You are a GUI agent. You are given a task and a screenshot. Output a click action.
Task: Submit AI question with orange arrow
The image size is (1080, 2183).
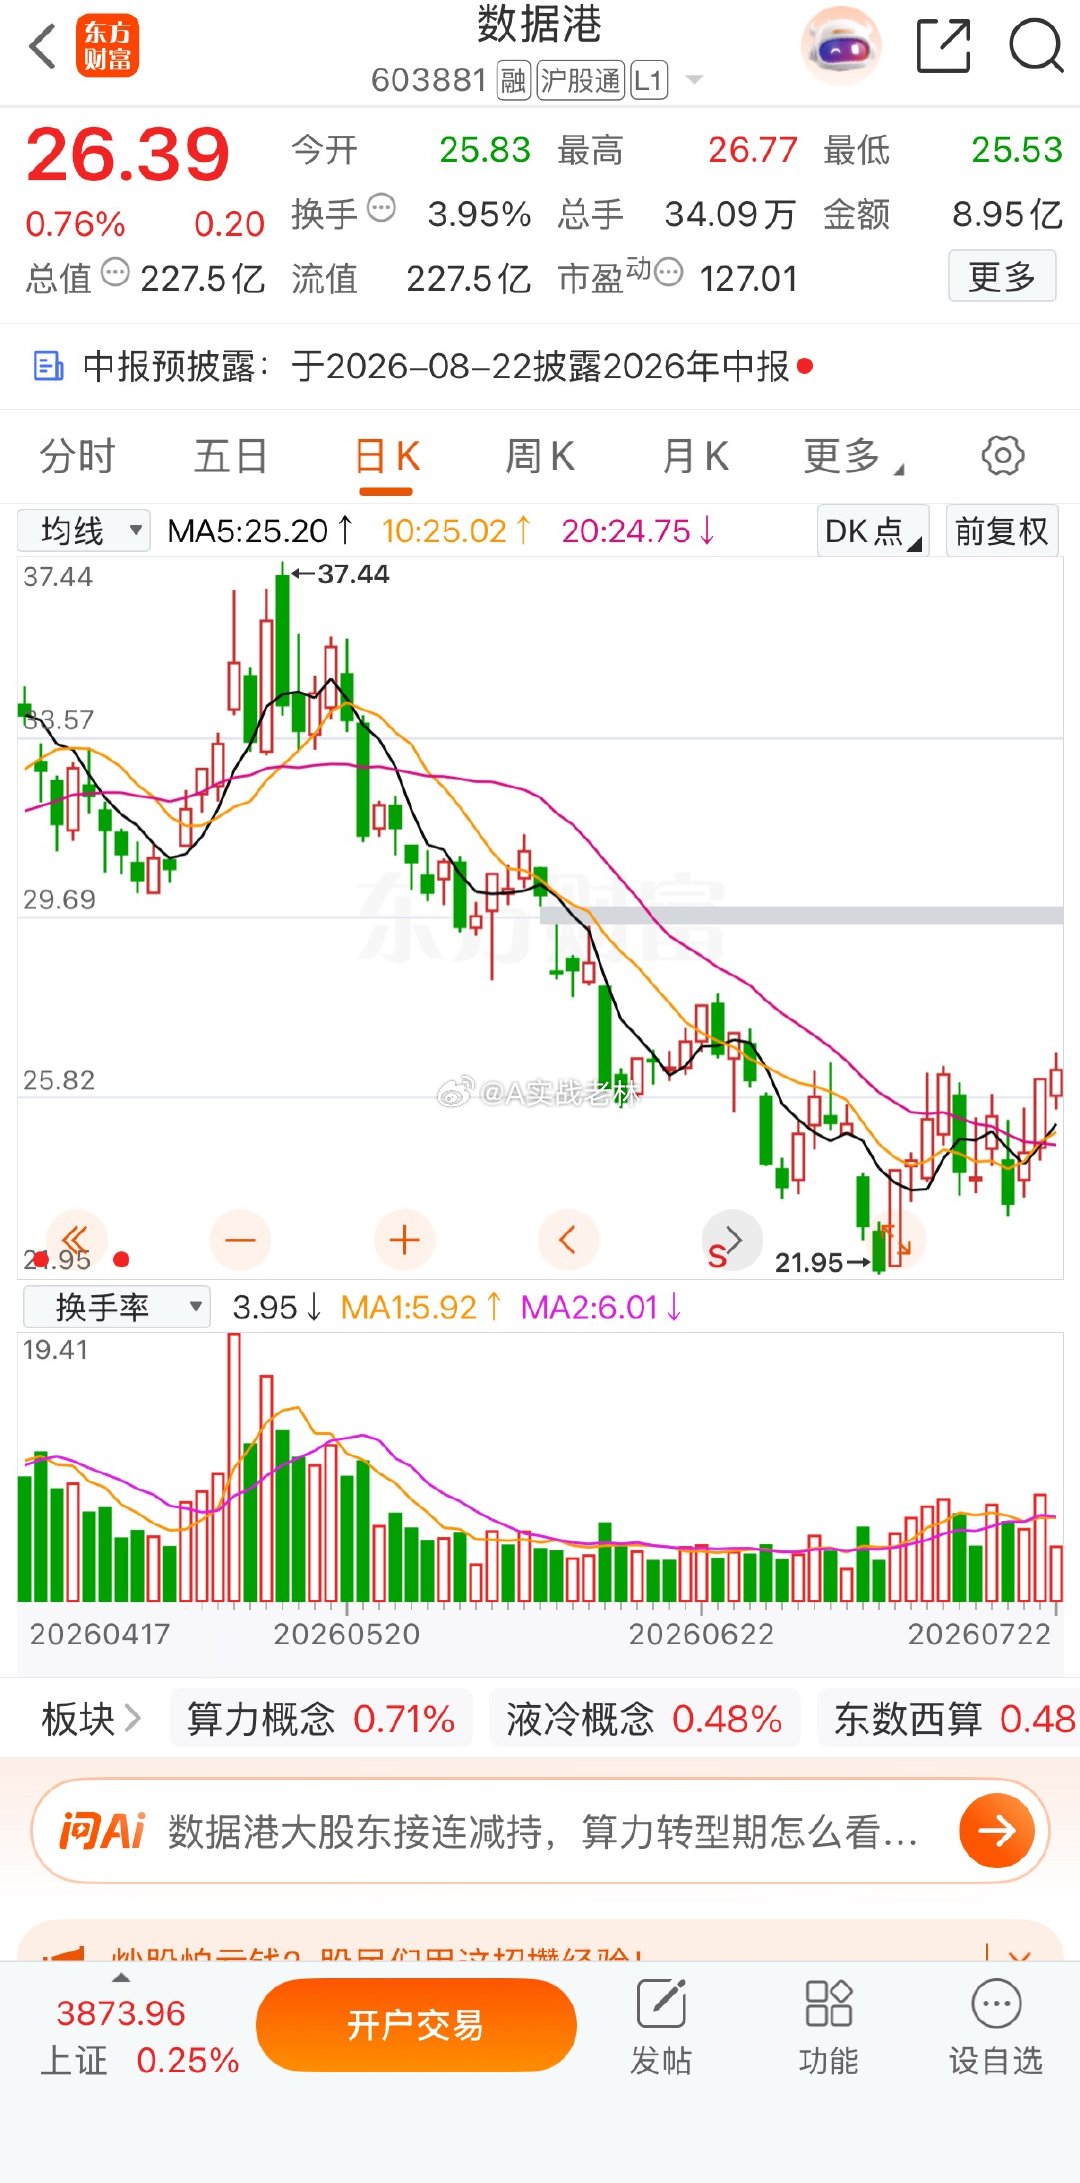[x=996, y=1831]
